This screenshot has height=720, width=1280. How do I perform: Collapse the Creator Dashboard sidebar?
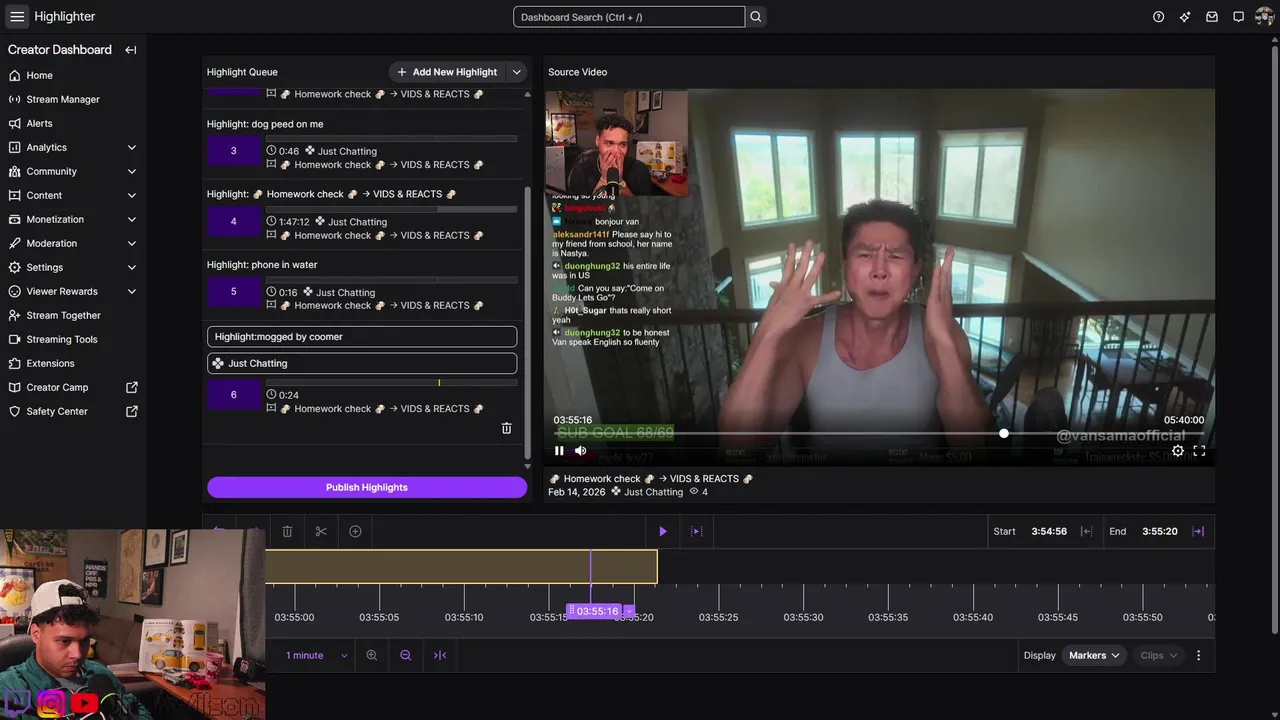(x=130, y=50)
